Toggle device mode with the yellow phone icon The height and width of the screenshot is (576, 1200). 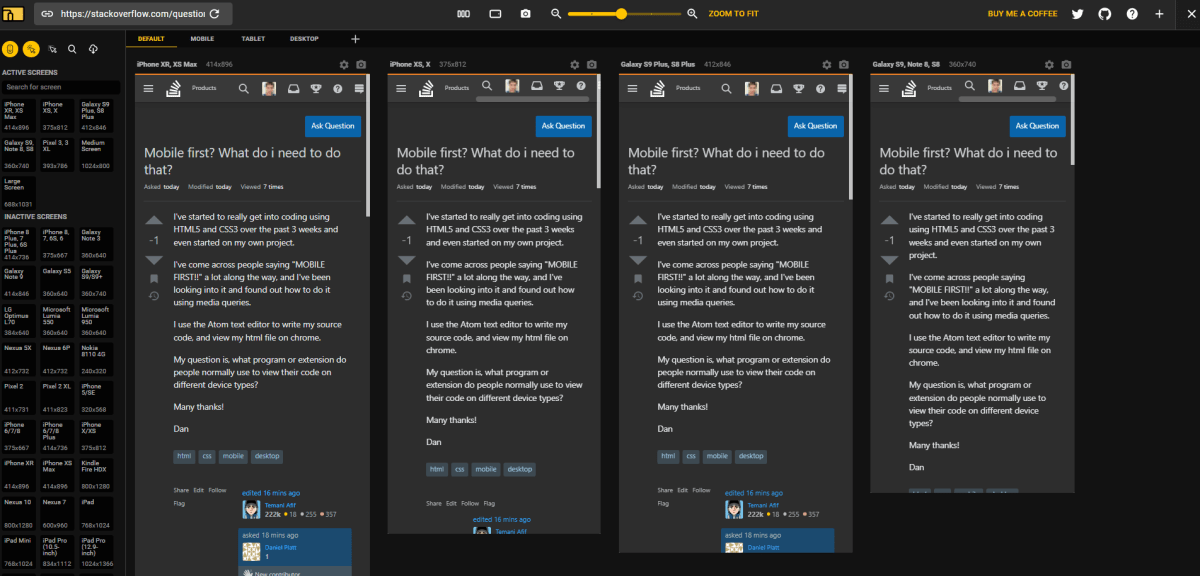(x=10, y=48)
